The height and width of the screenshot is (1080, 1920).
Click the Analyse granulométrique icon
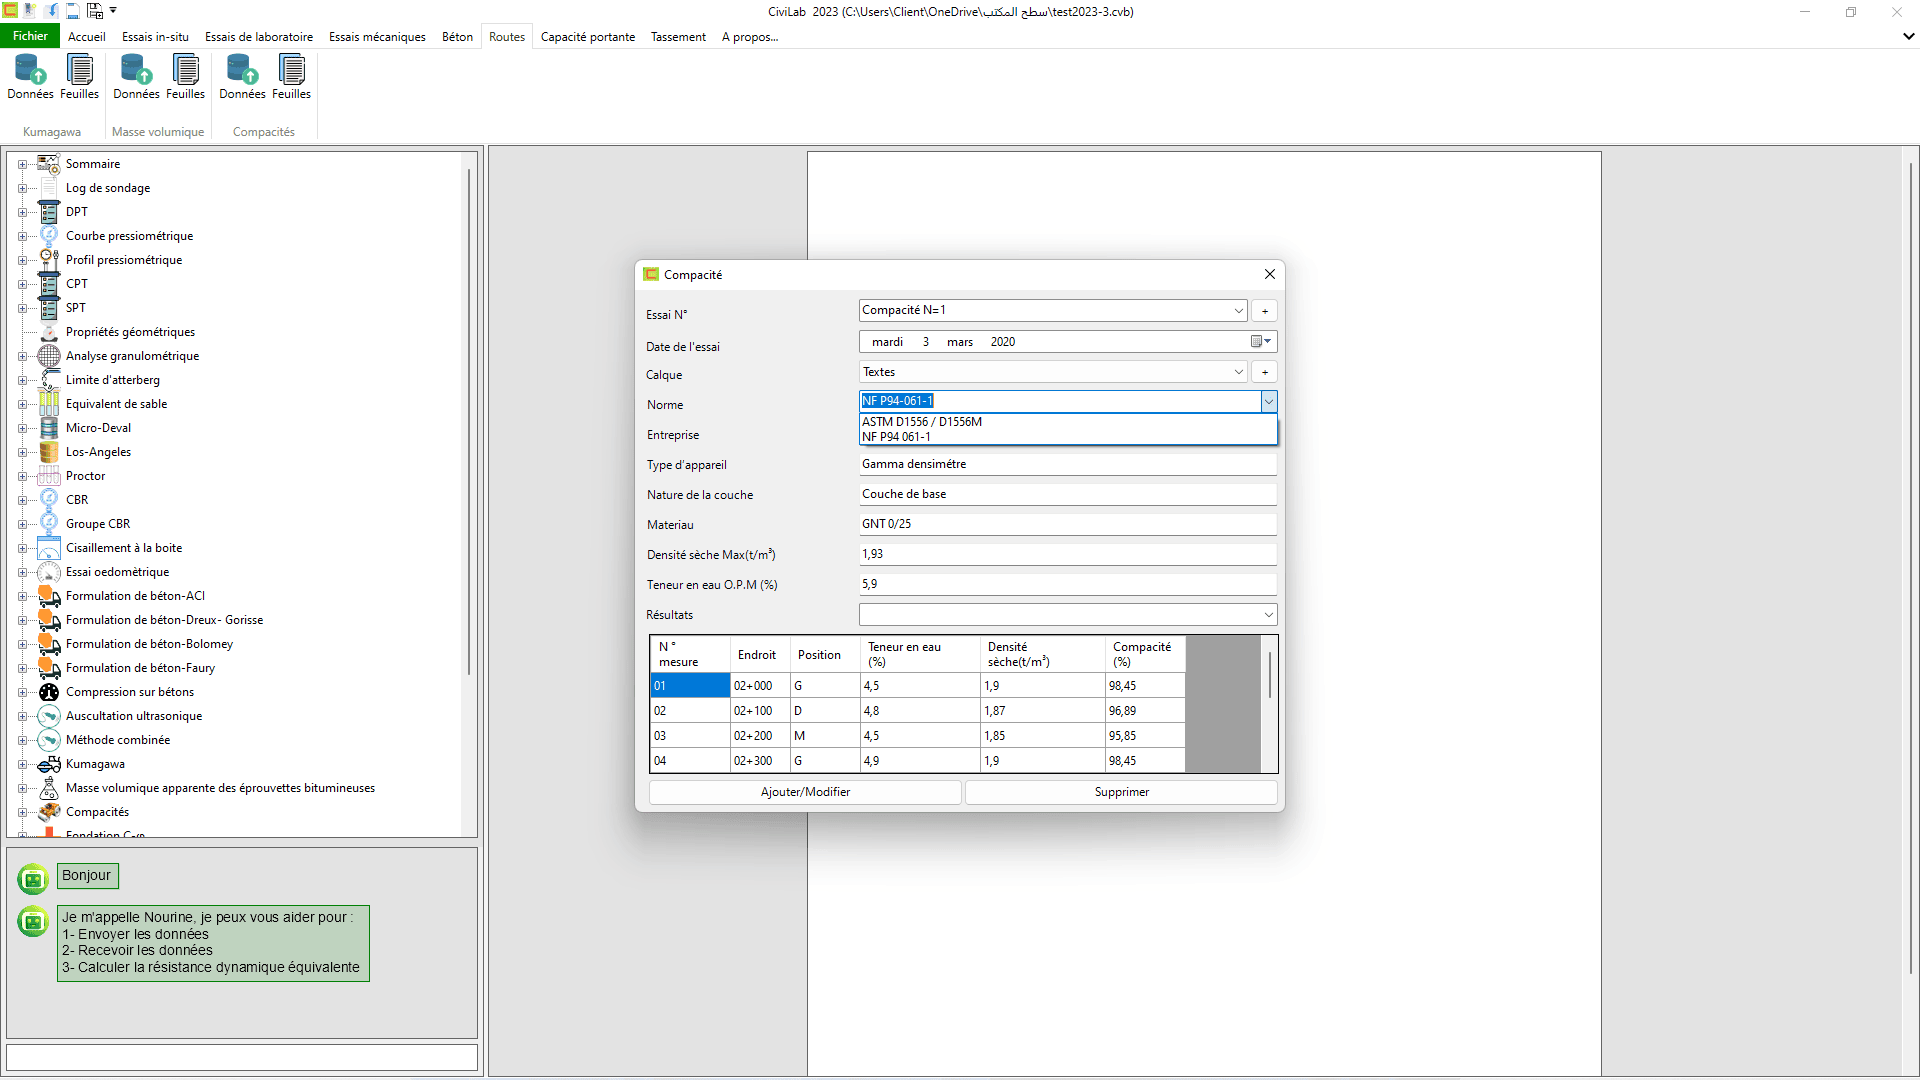(x=49, y=356)
